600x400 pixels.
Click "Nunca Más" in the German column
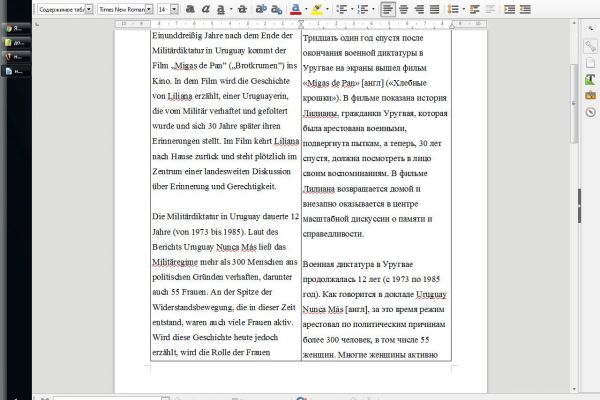click(x=236, y=247)
